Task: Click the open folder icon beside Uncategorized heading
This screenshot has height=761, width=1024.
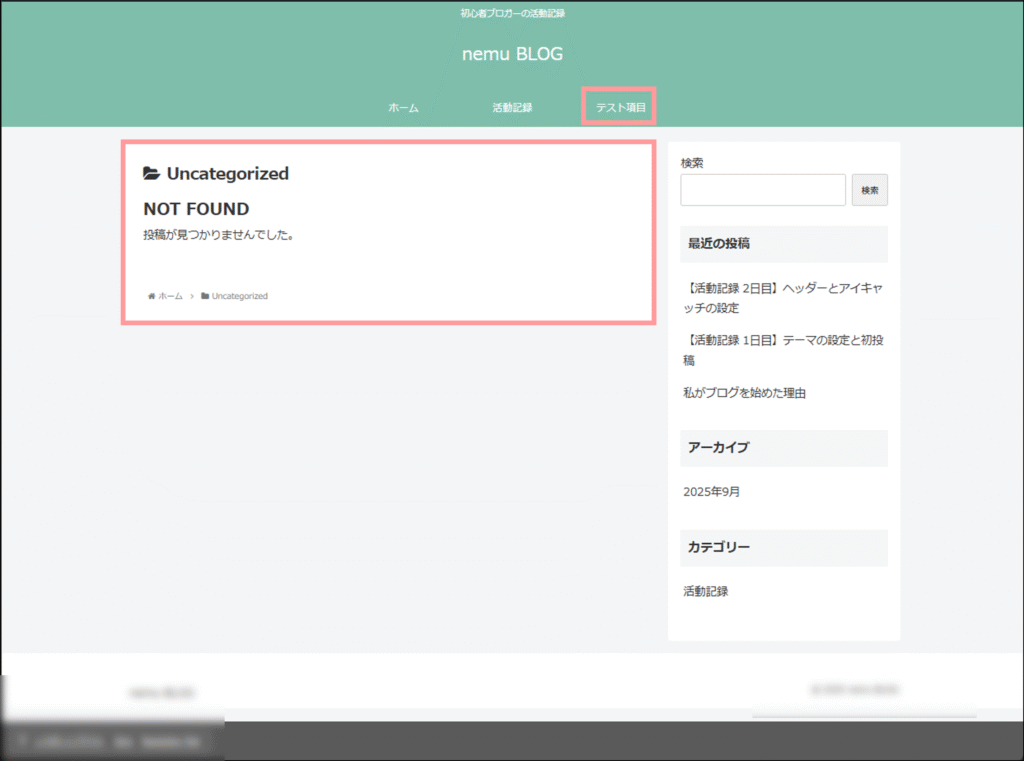Action: (151, 174)
